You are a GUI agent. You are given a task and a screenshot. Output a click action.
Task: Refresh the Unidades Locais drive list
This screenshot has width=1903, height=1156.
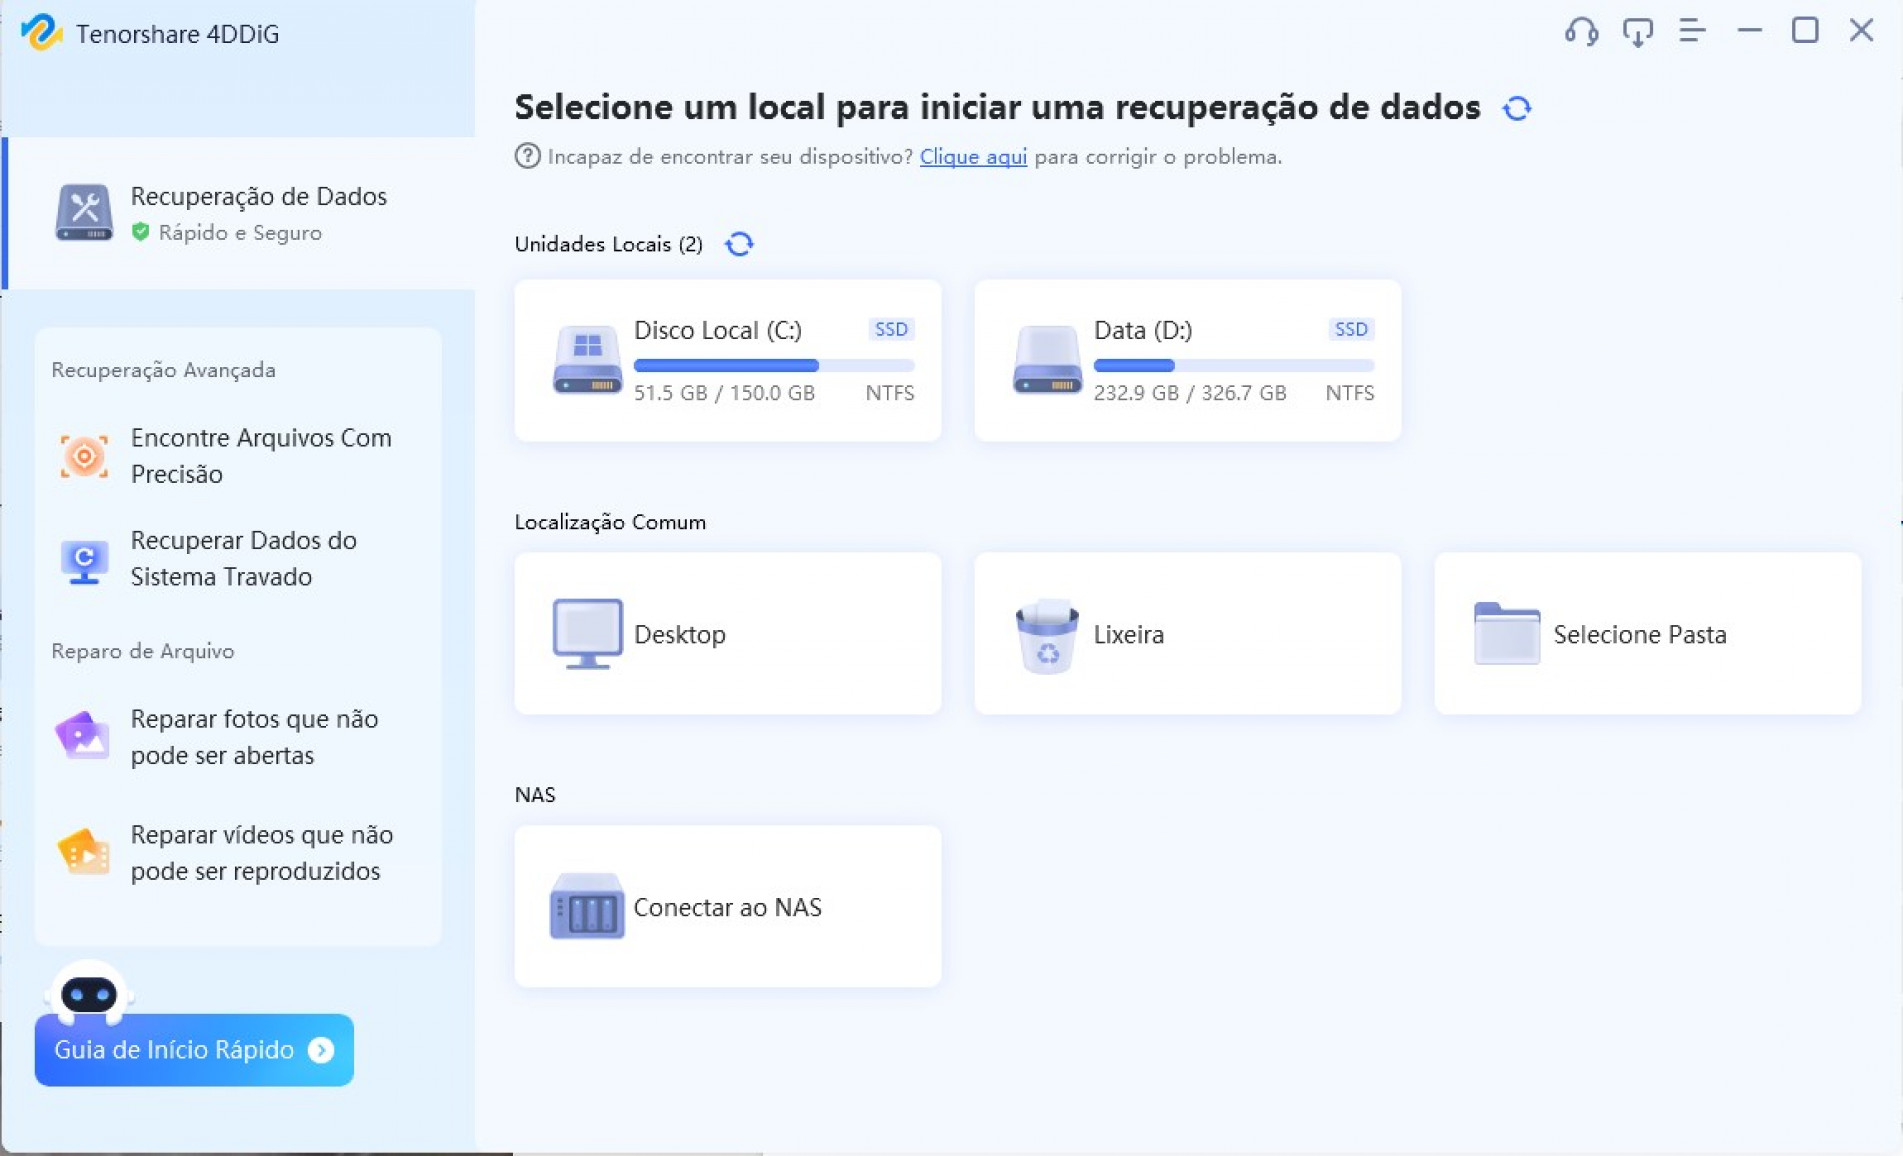point(739,244)
